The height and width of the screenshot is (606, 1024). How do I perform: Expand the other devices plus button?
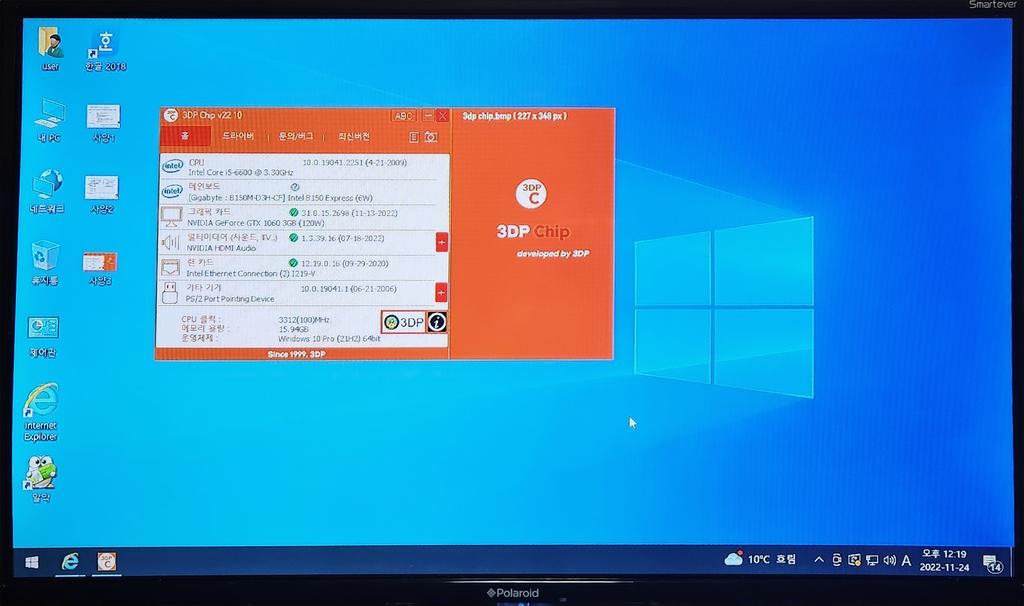coord(441,292)
